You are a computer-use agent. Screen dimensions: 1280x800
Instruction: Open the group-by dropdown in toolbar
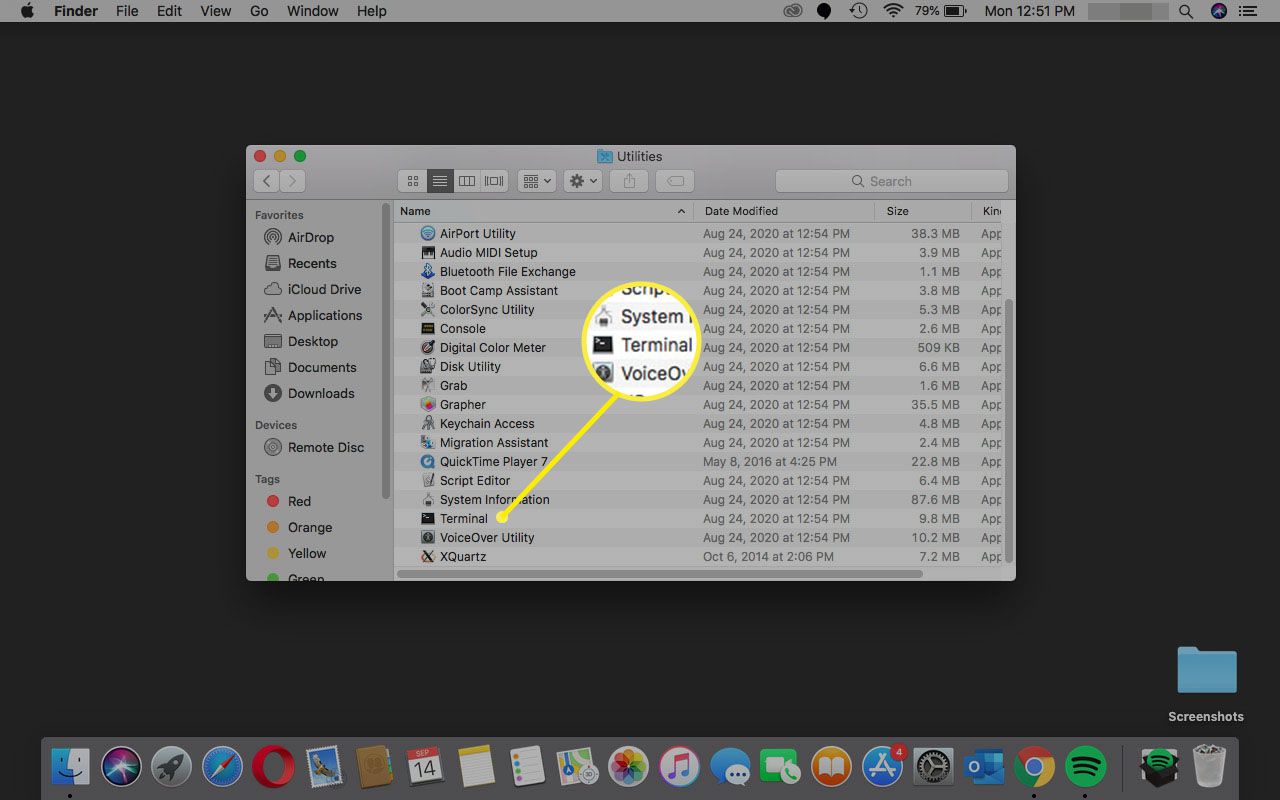[x=537, y=181]
